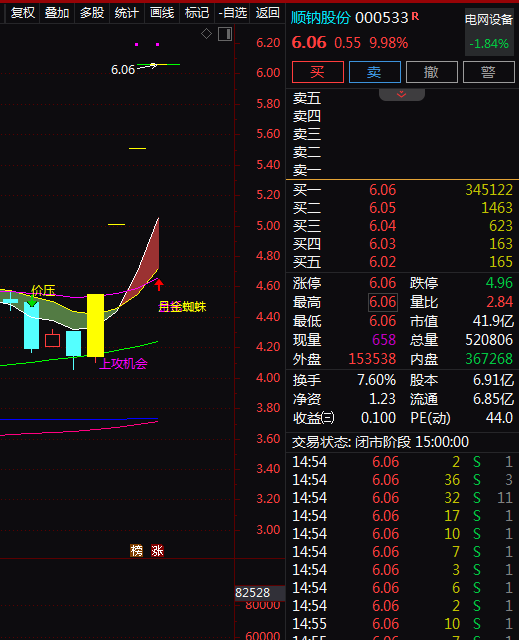The height and width of the screenshot is (640, 519).
Task: Click the red R margin marker
Action: tap(415, 16)
